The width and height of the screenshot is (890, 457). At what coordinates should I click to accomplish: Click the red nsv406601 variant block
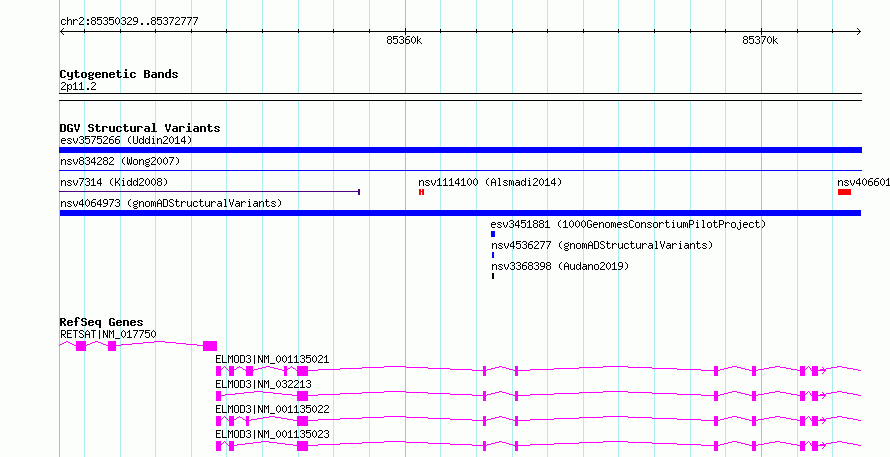[x=844, y=192]
